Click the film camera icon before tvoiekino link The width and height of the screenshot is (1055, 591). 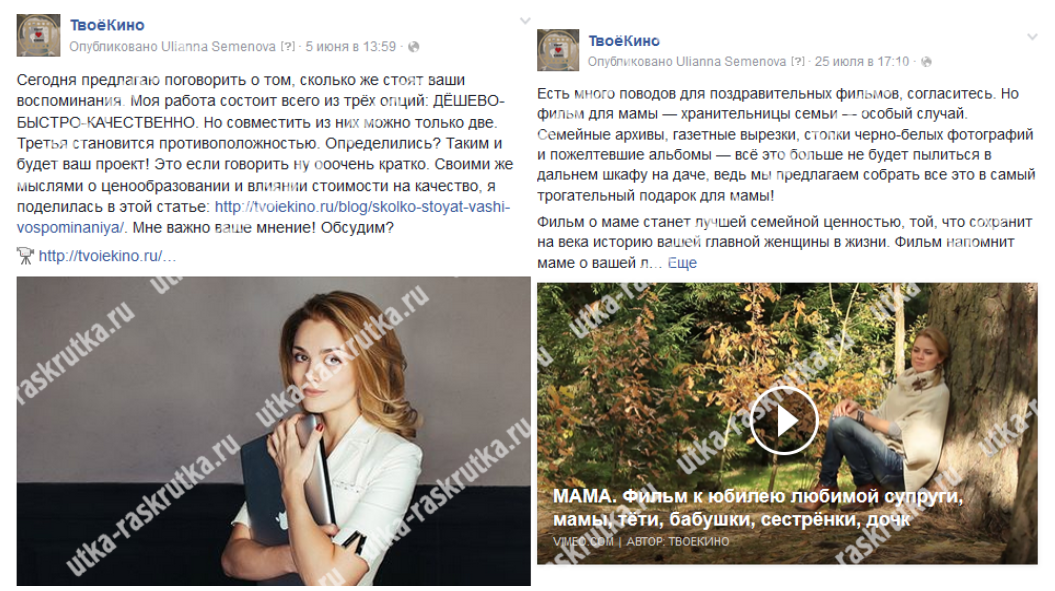[x=25, y=256]
